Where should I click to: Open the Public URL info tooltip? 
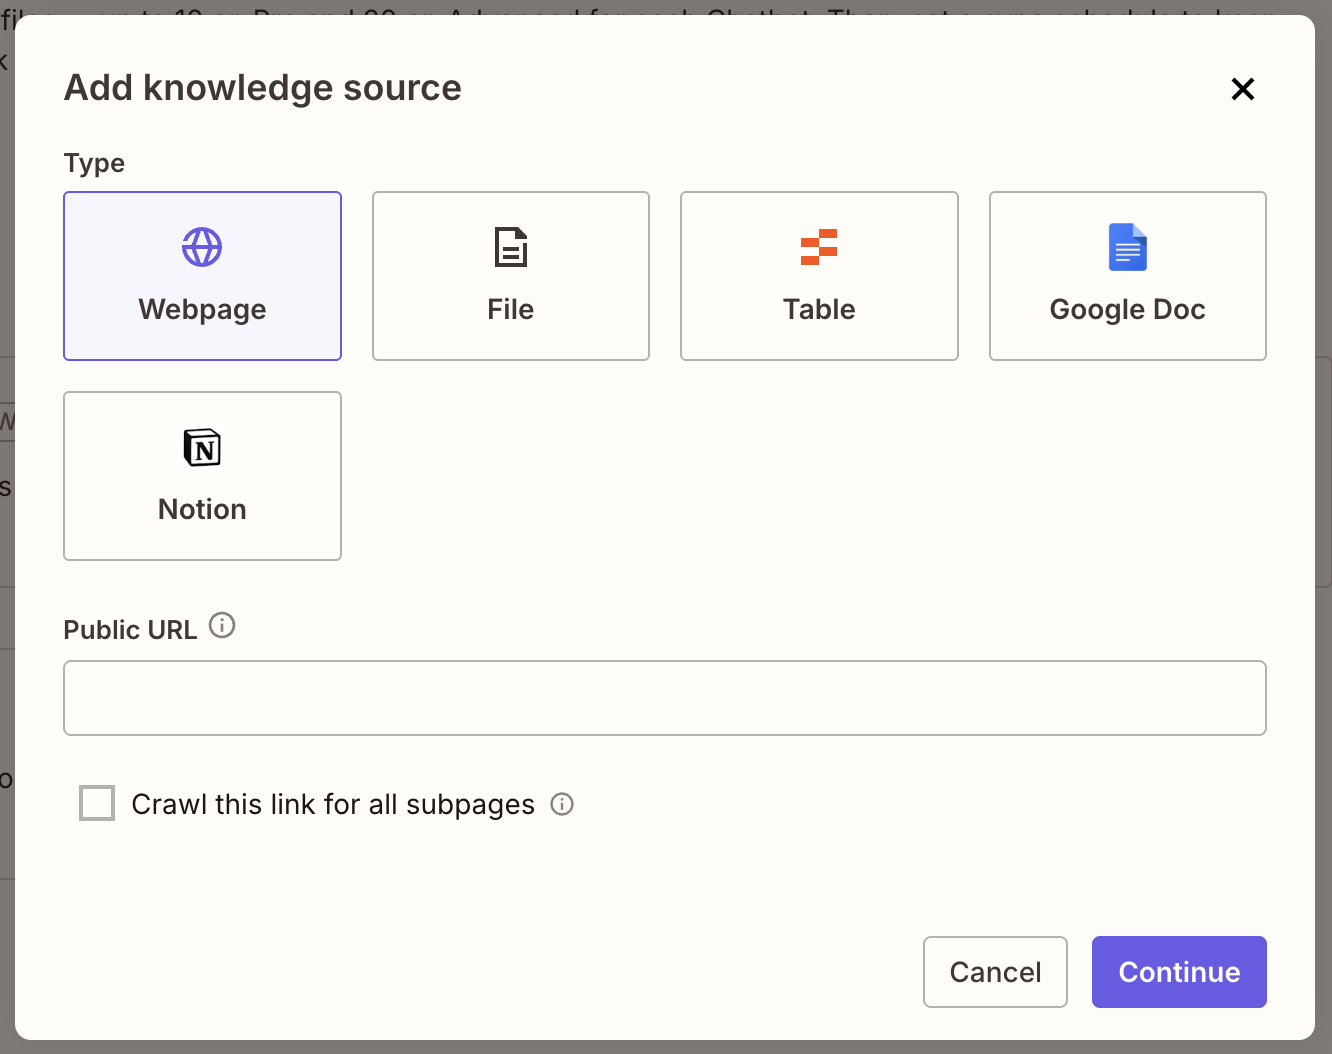click(x=221, y=625)
